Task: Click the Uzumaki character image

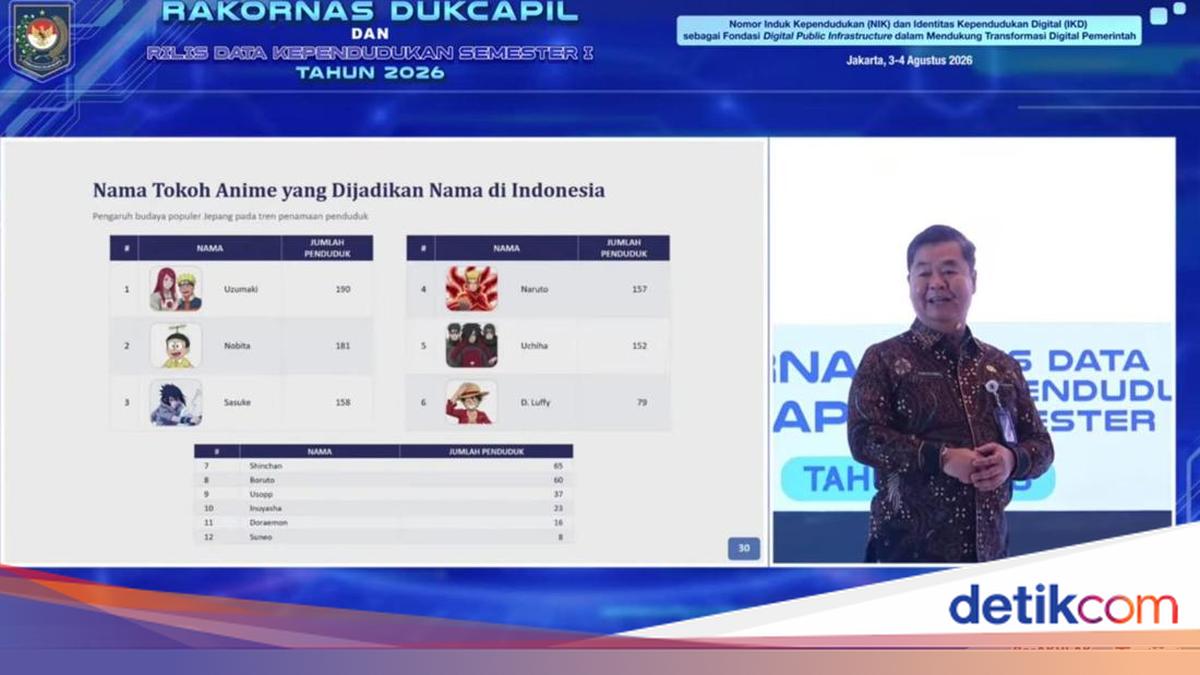Action: point(175,289)
